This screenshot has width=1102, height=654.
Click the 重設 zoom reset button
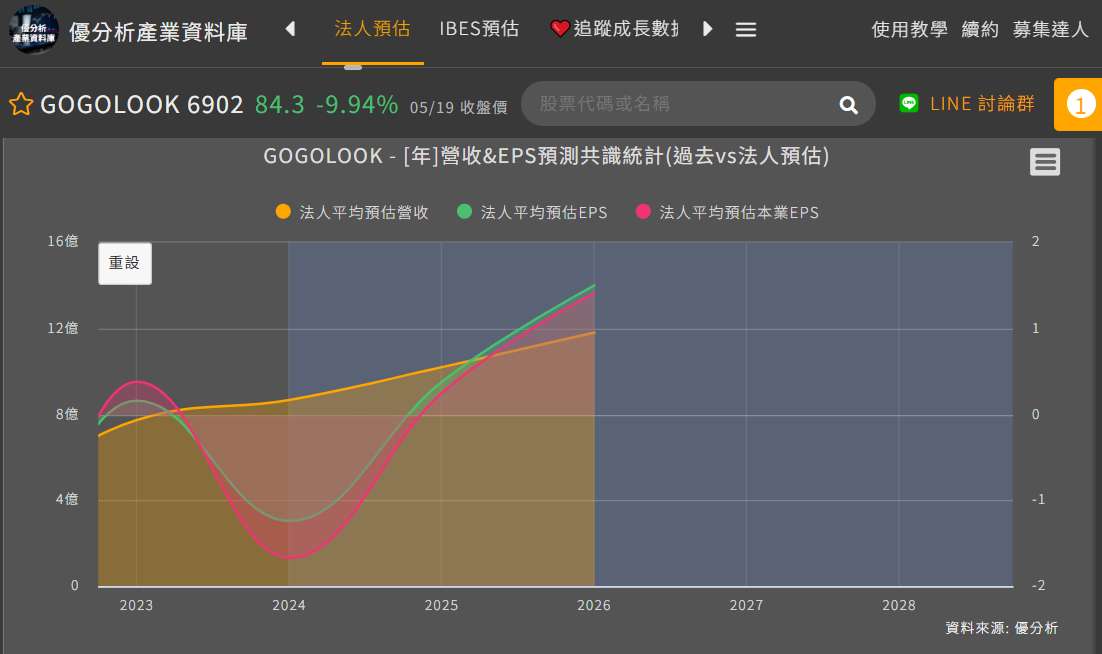tap(124, 263)
